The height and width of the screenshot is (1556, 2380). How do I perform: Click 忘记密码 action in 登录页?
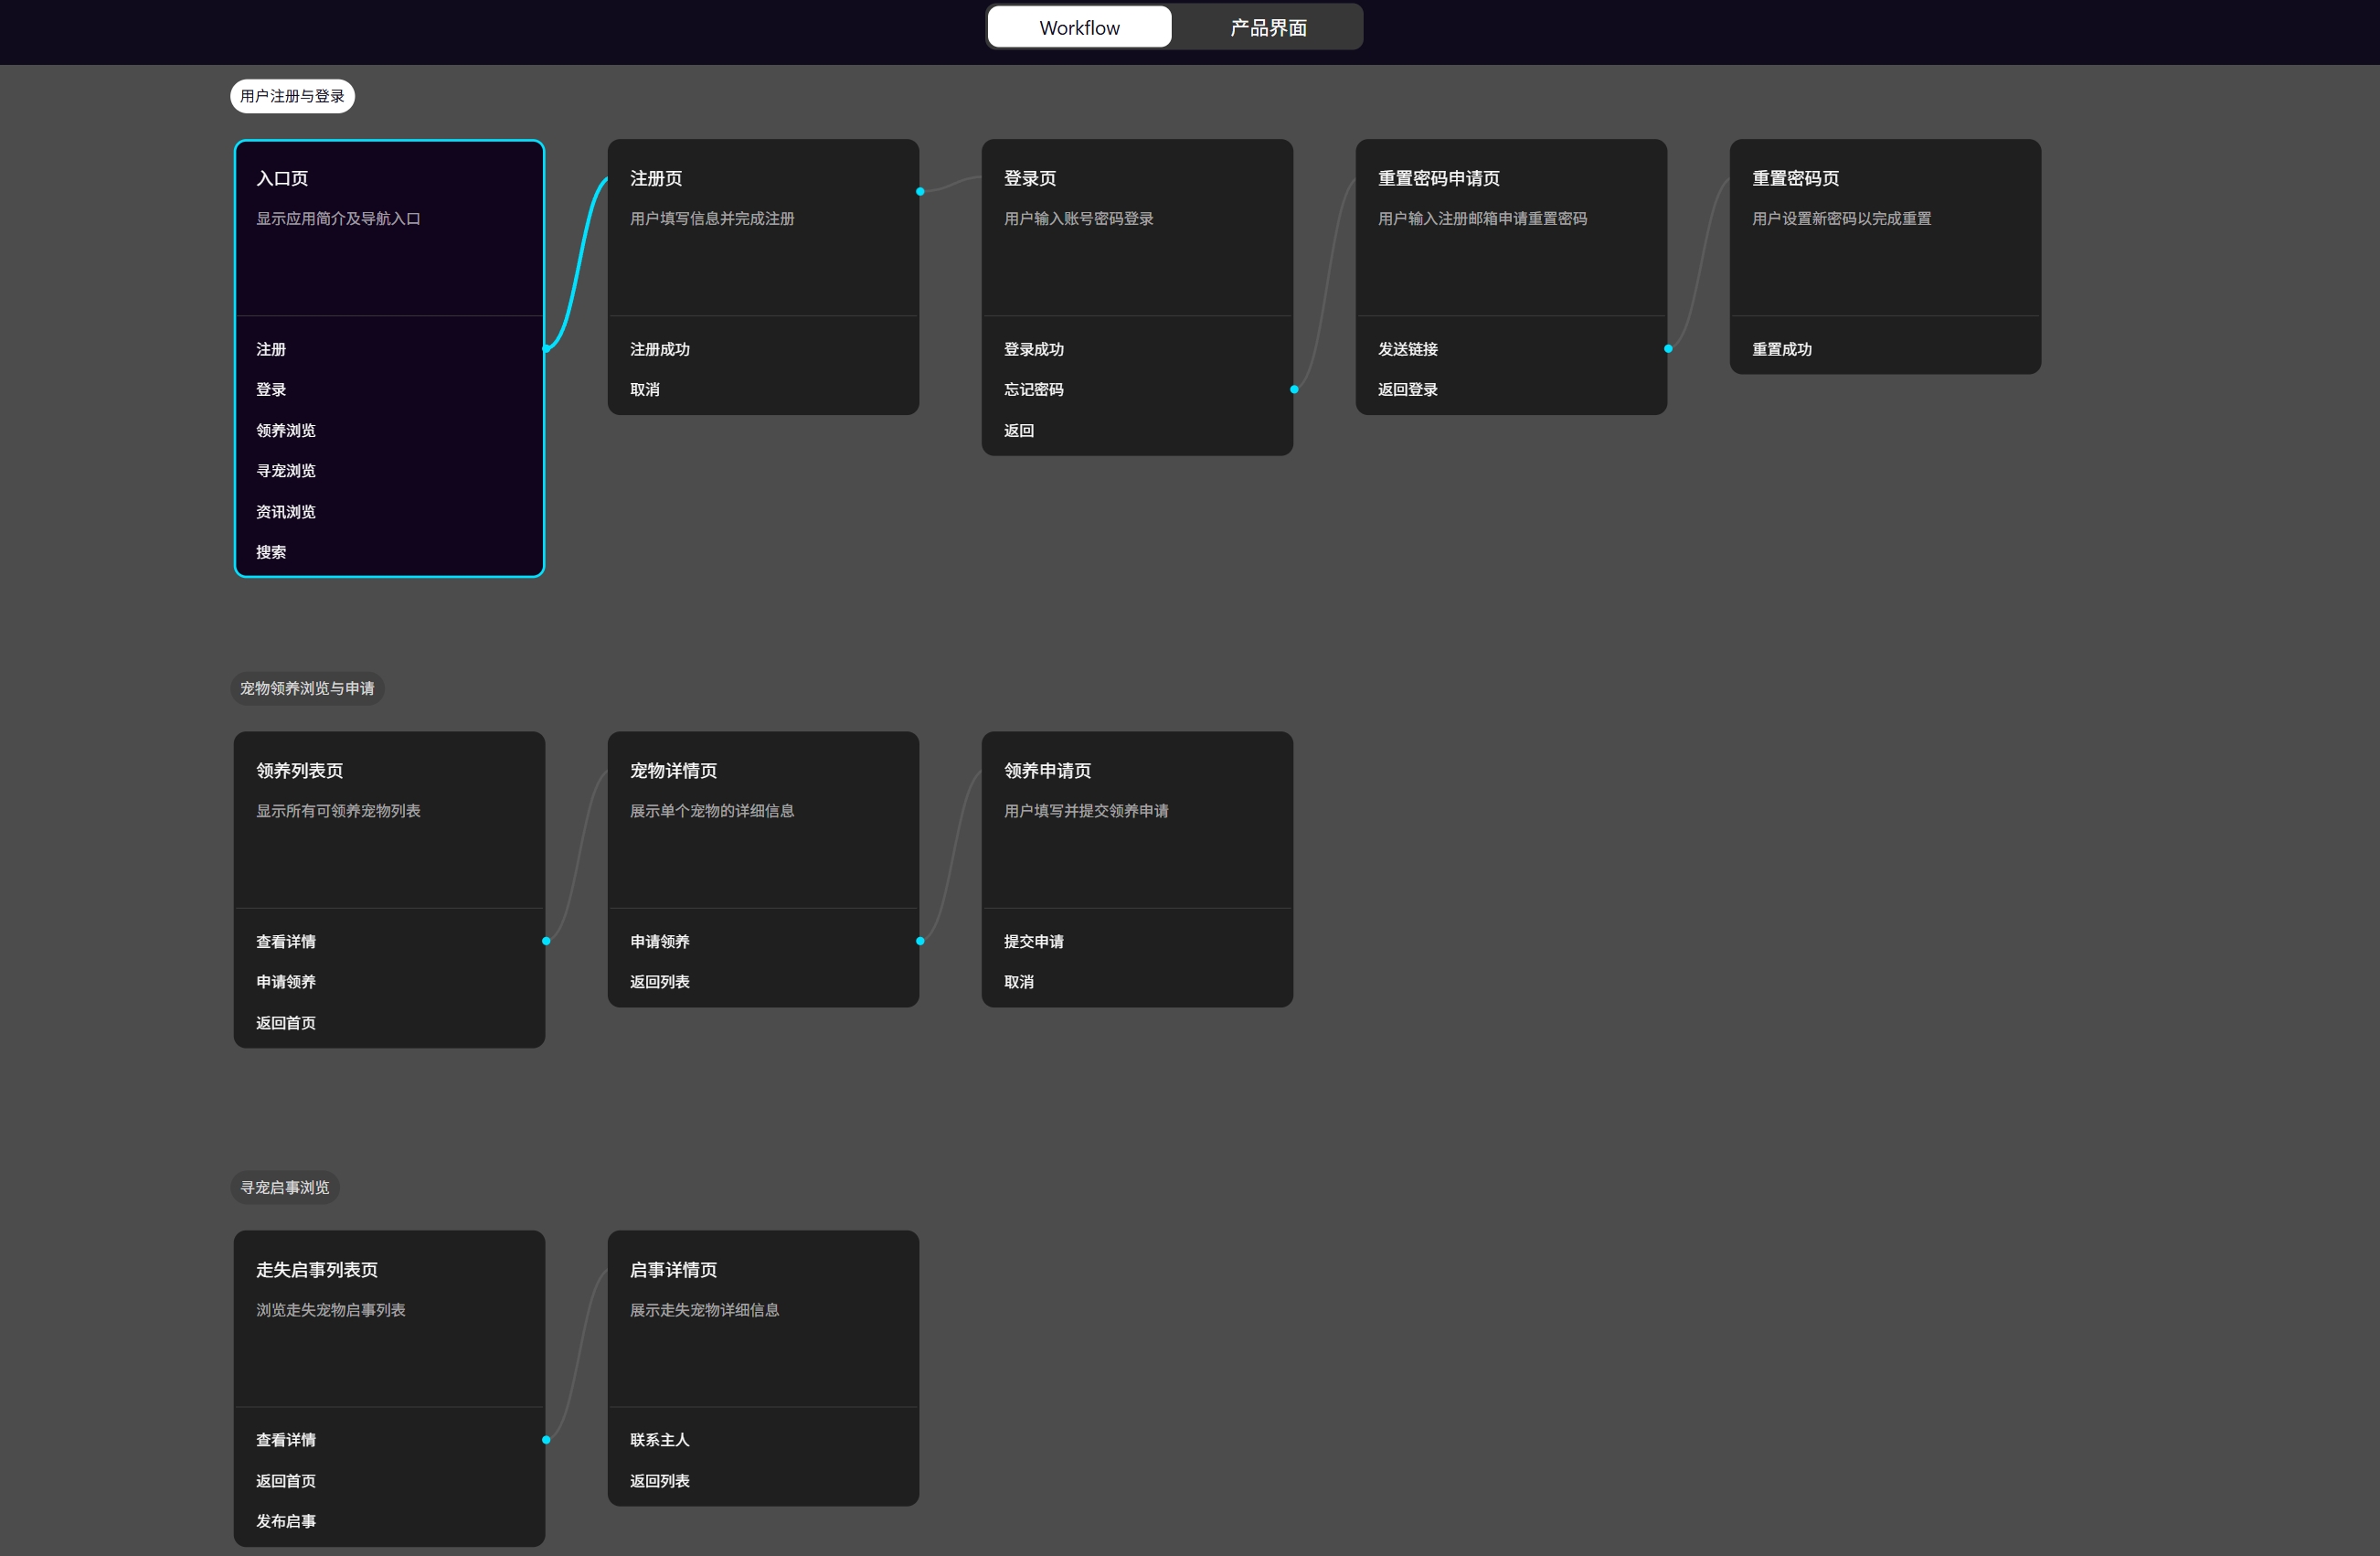1034,389
